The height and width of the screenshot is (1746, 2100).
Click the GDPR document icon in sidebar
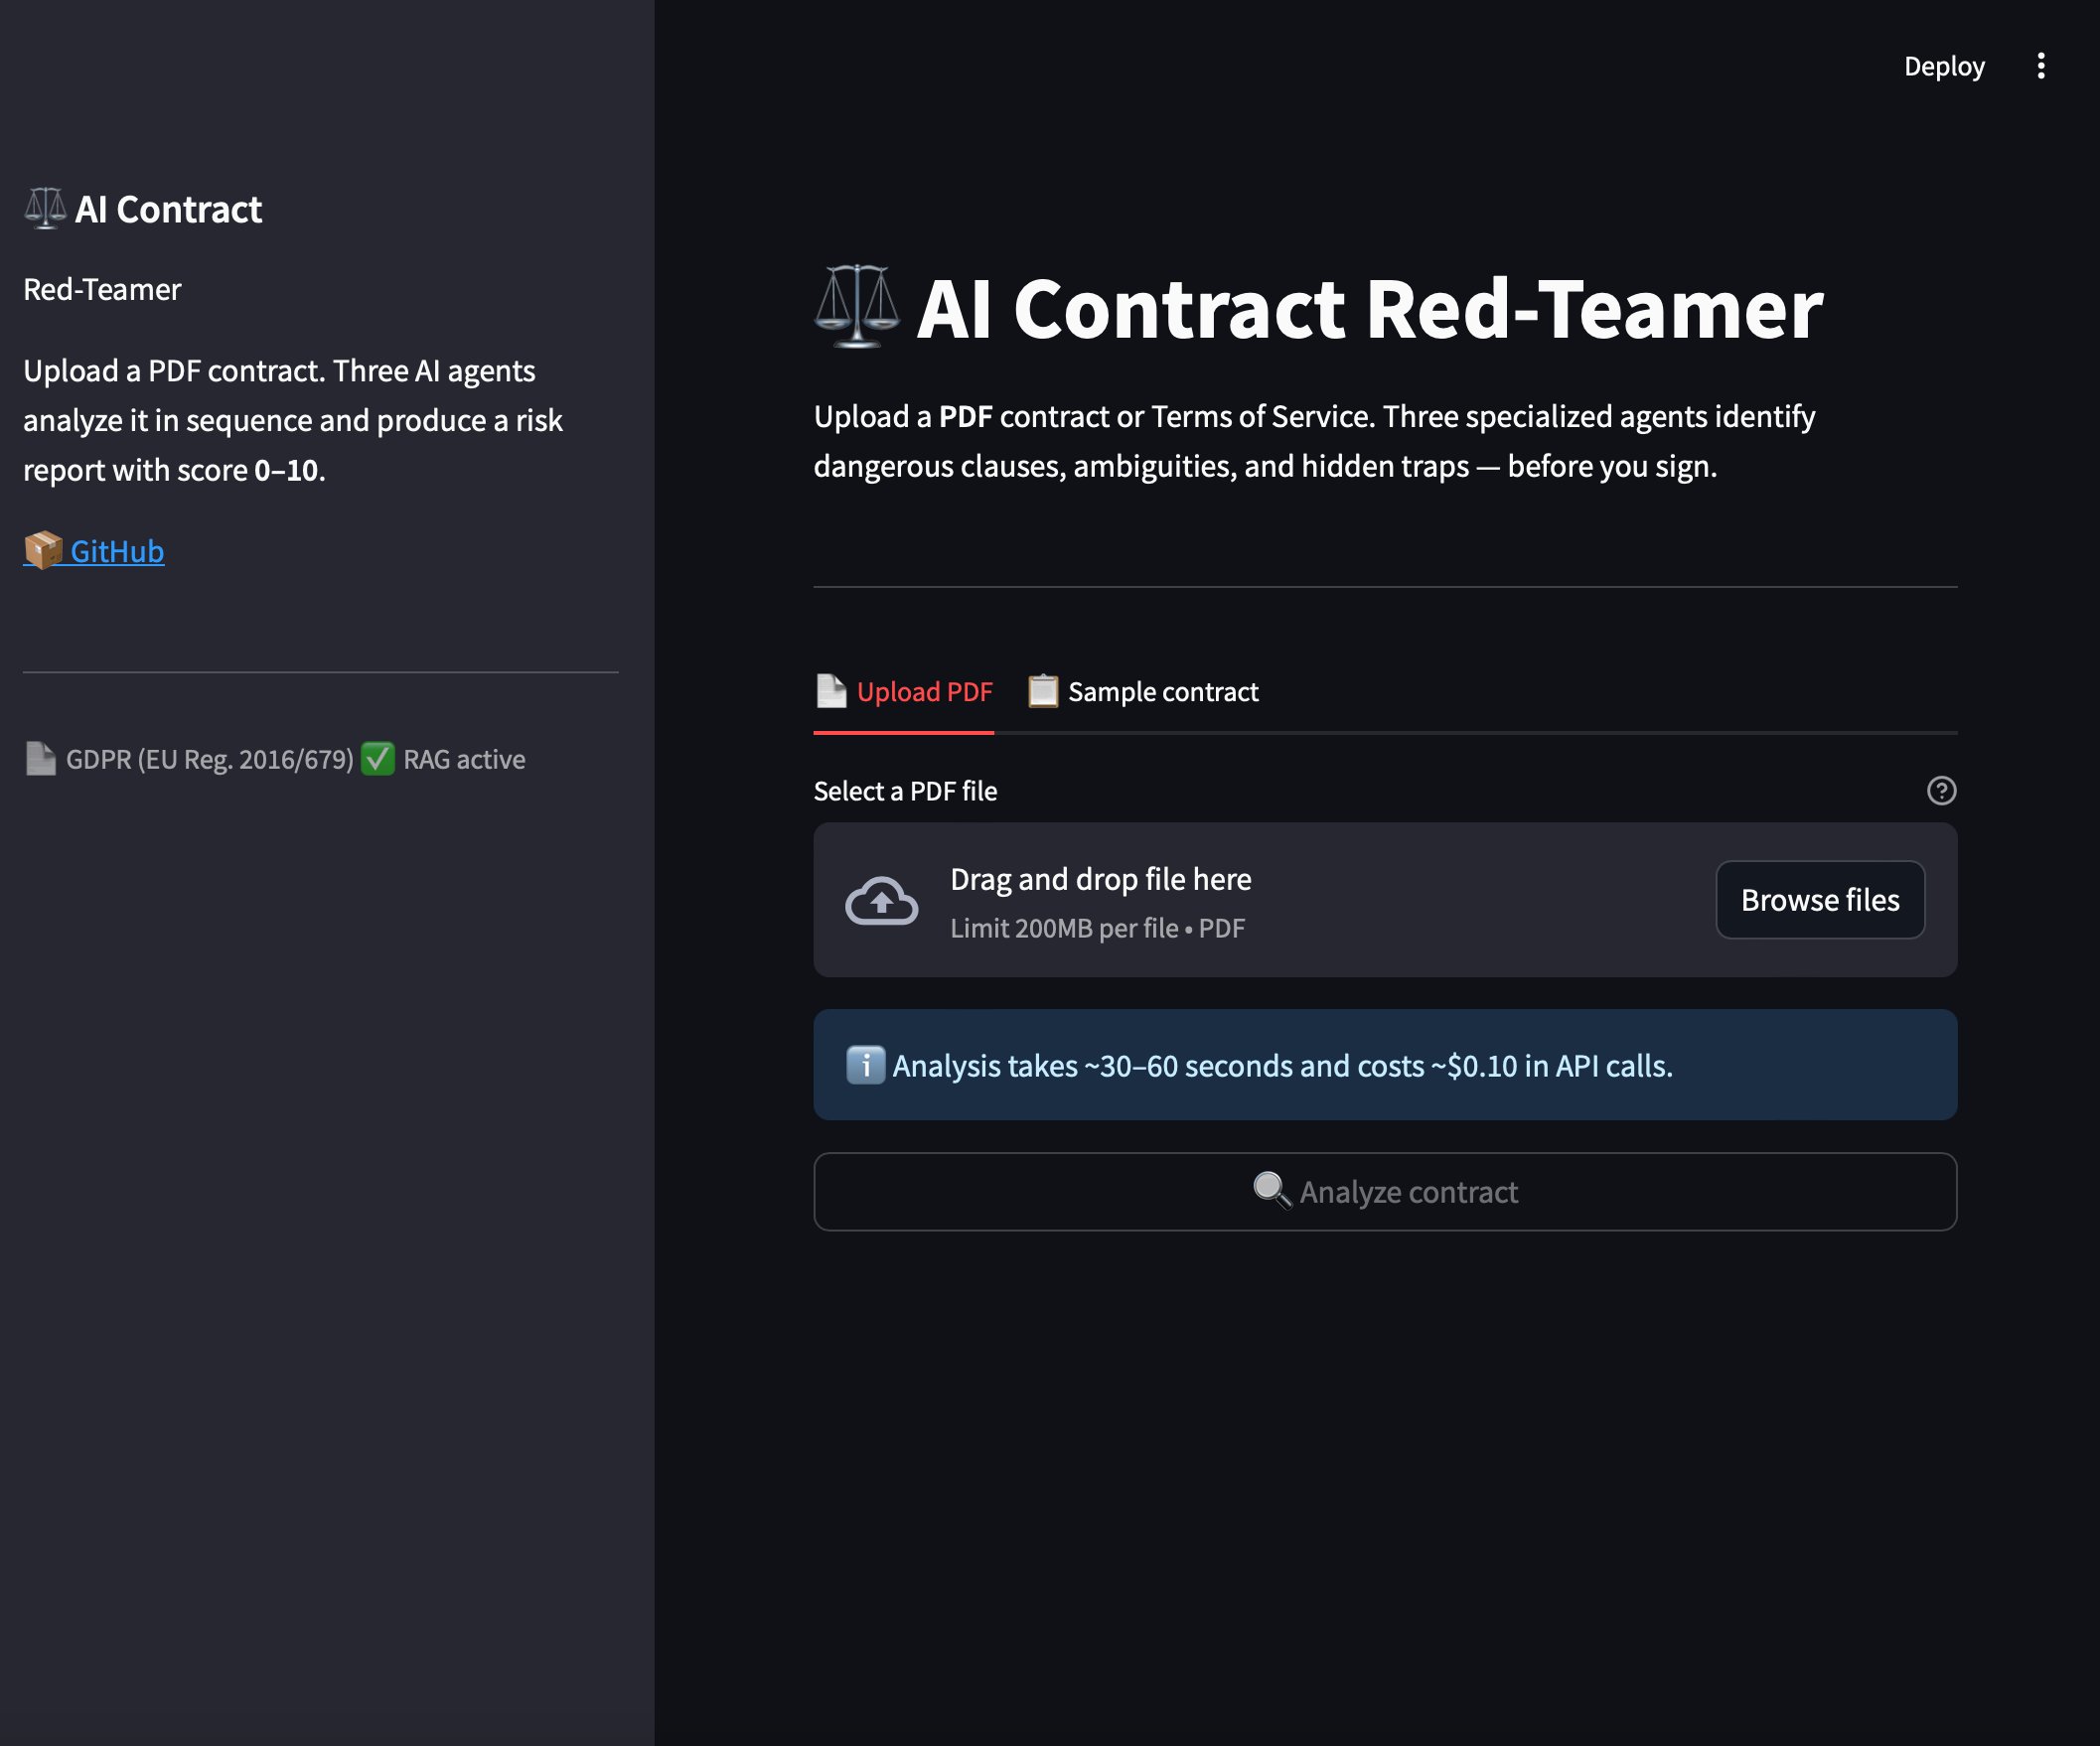40,758
